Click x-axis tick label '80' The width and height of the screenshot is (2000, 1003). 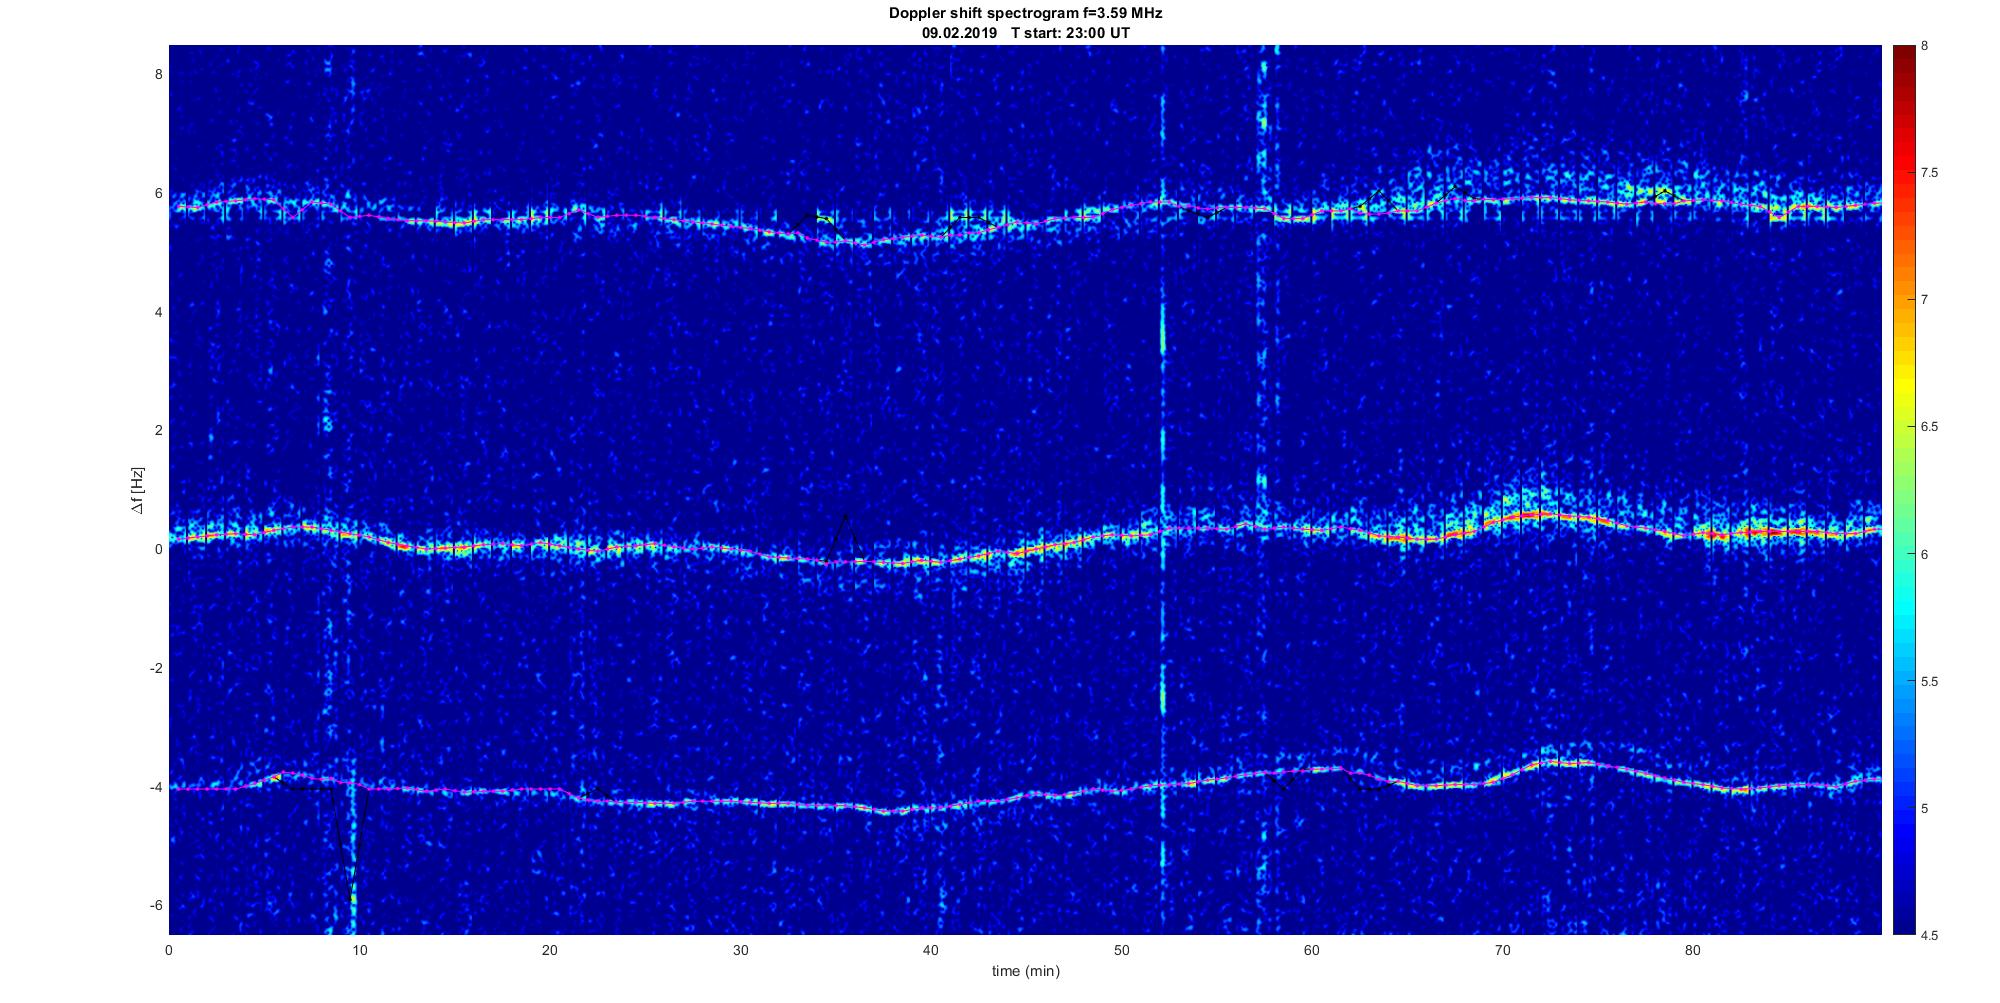coord(1693,950)
